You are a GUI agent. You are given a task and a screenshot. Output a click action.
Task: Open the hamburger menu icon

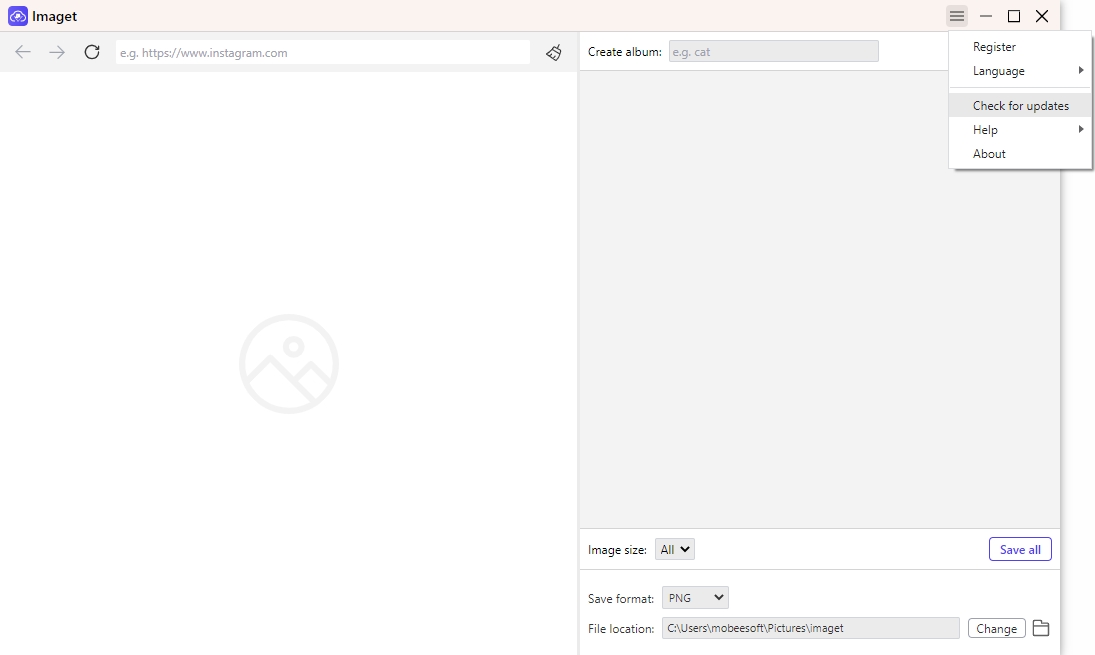[957, 16]
